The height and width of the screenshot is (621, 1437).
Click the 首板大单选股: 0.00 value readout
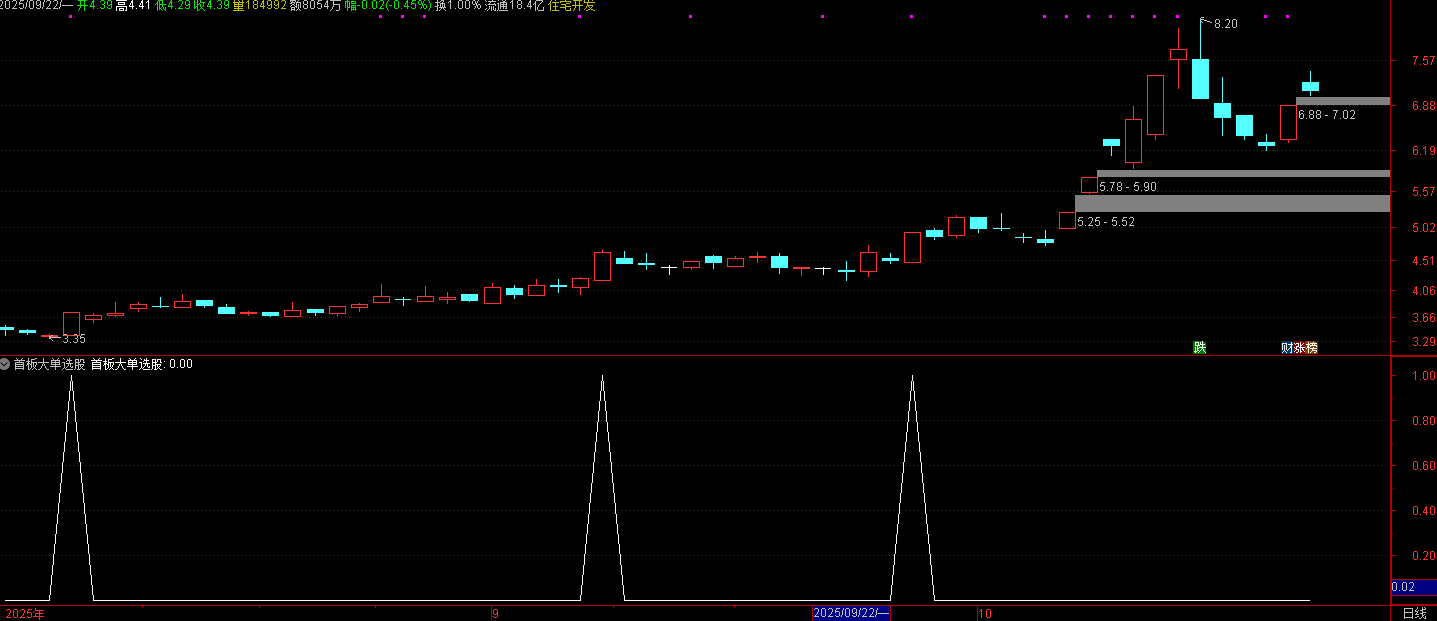[141, 364]
